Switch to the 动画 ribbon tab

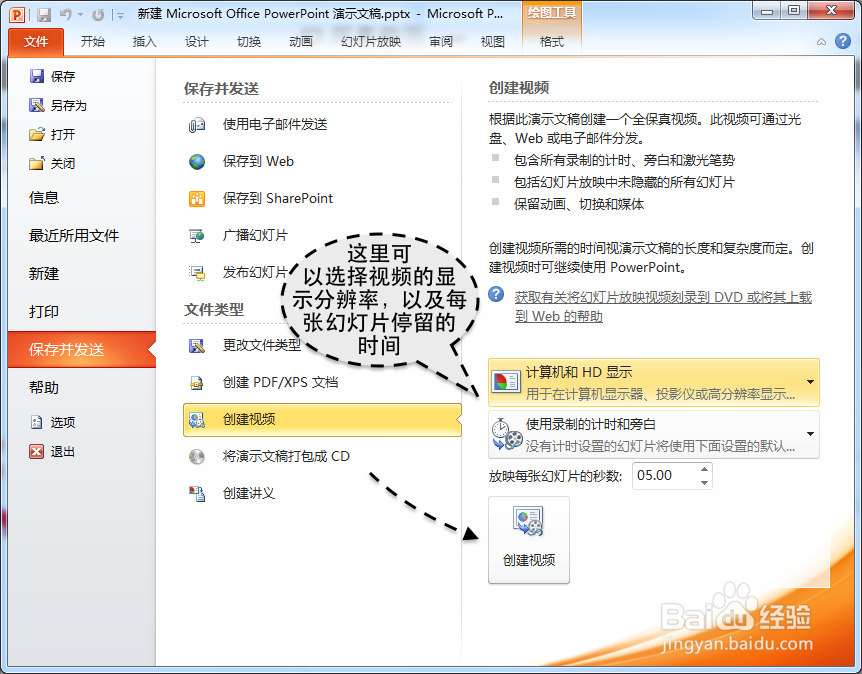coord(300,43)
